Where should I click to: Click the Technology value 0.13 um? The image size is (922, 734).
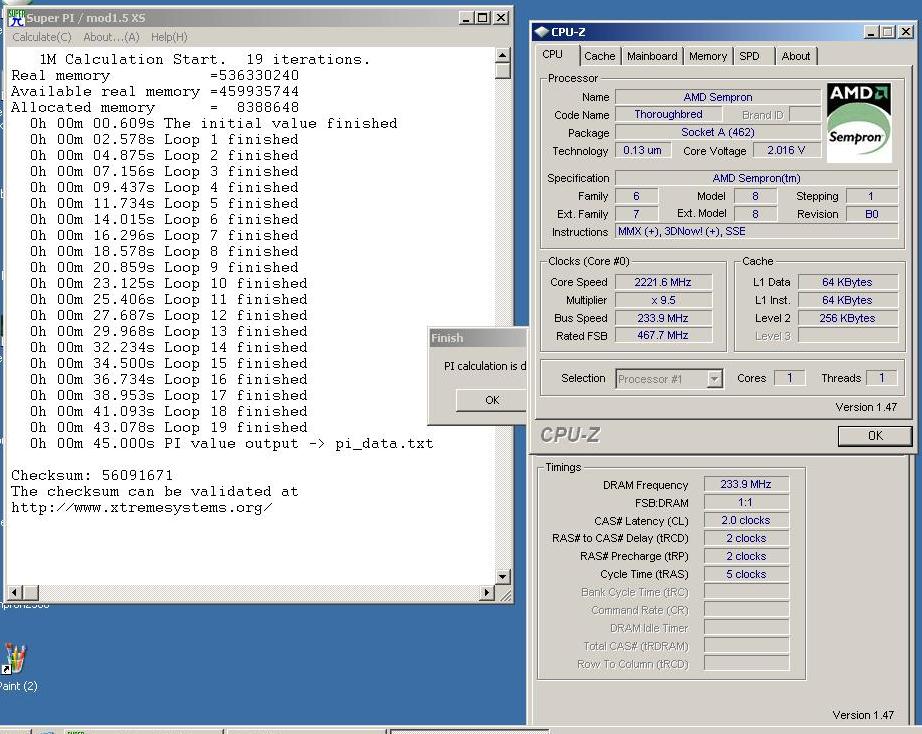click(x=643, y=151)
